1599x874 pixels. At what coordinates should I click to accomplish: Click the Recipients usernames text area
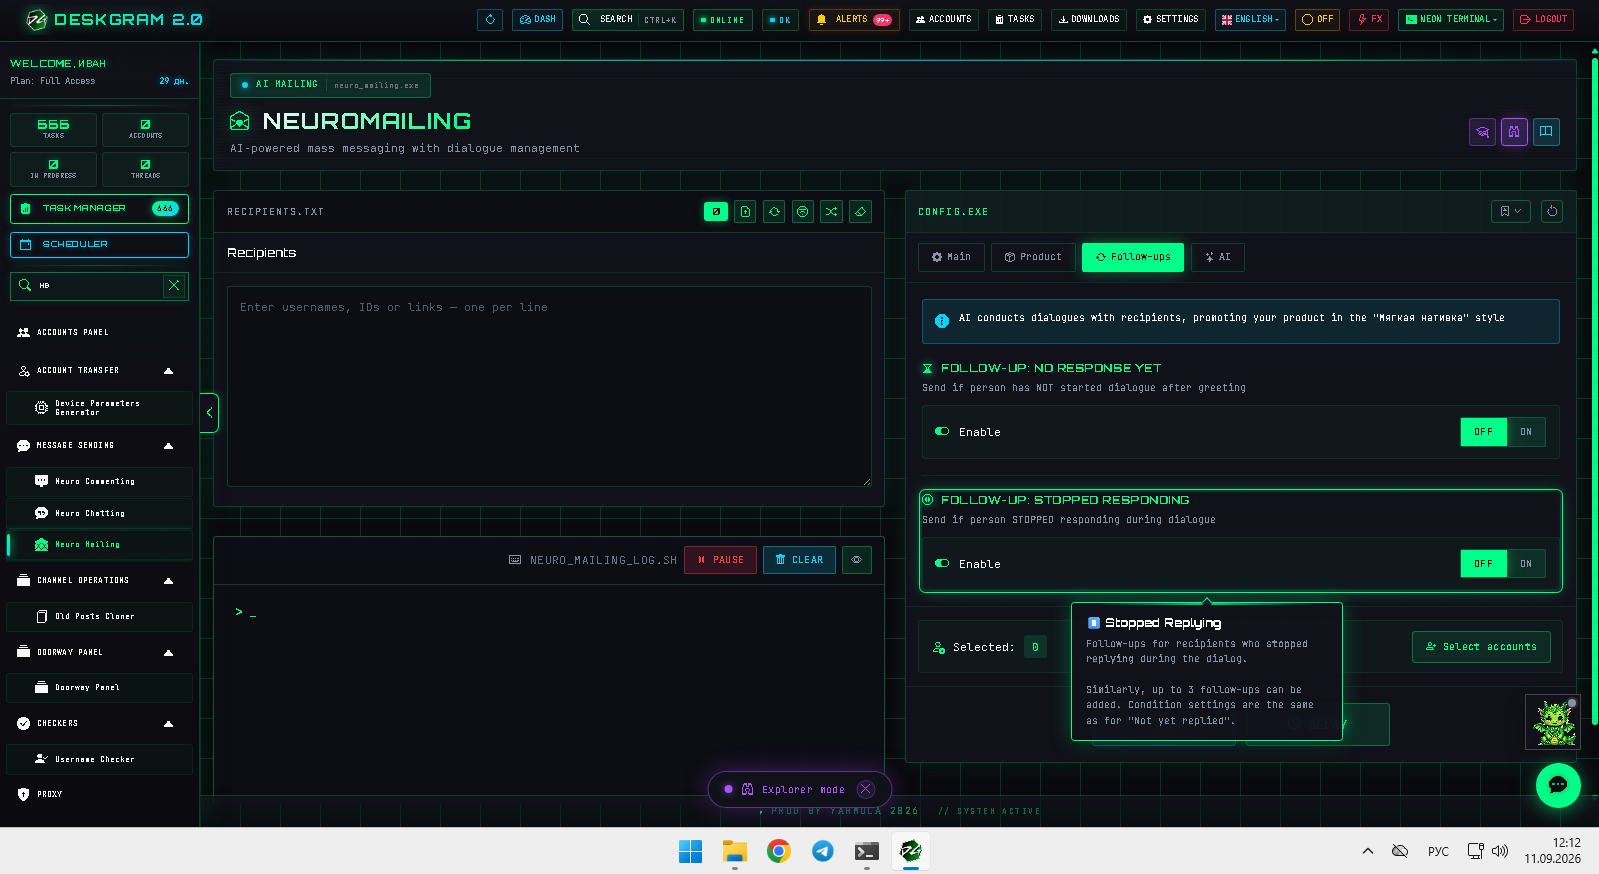[549, 386]
